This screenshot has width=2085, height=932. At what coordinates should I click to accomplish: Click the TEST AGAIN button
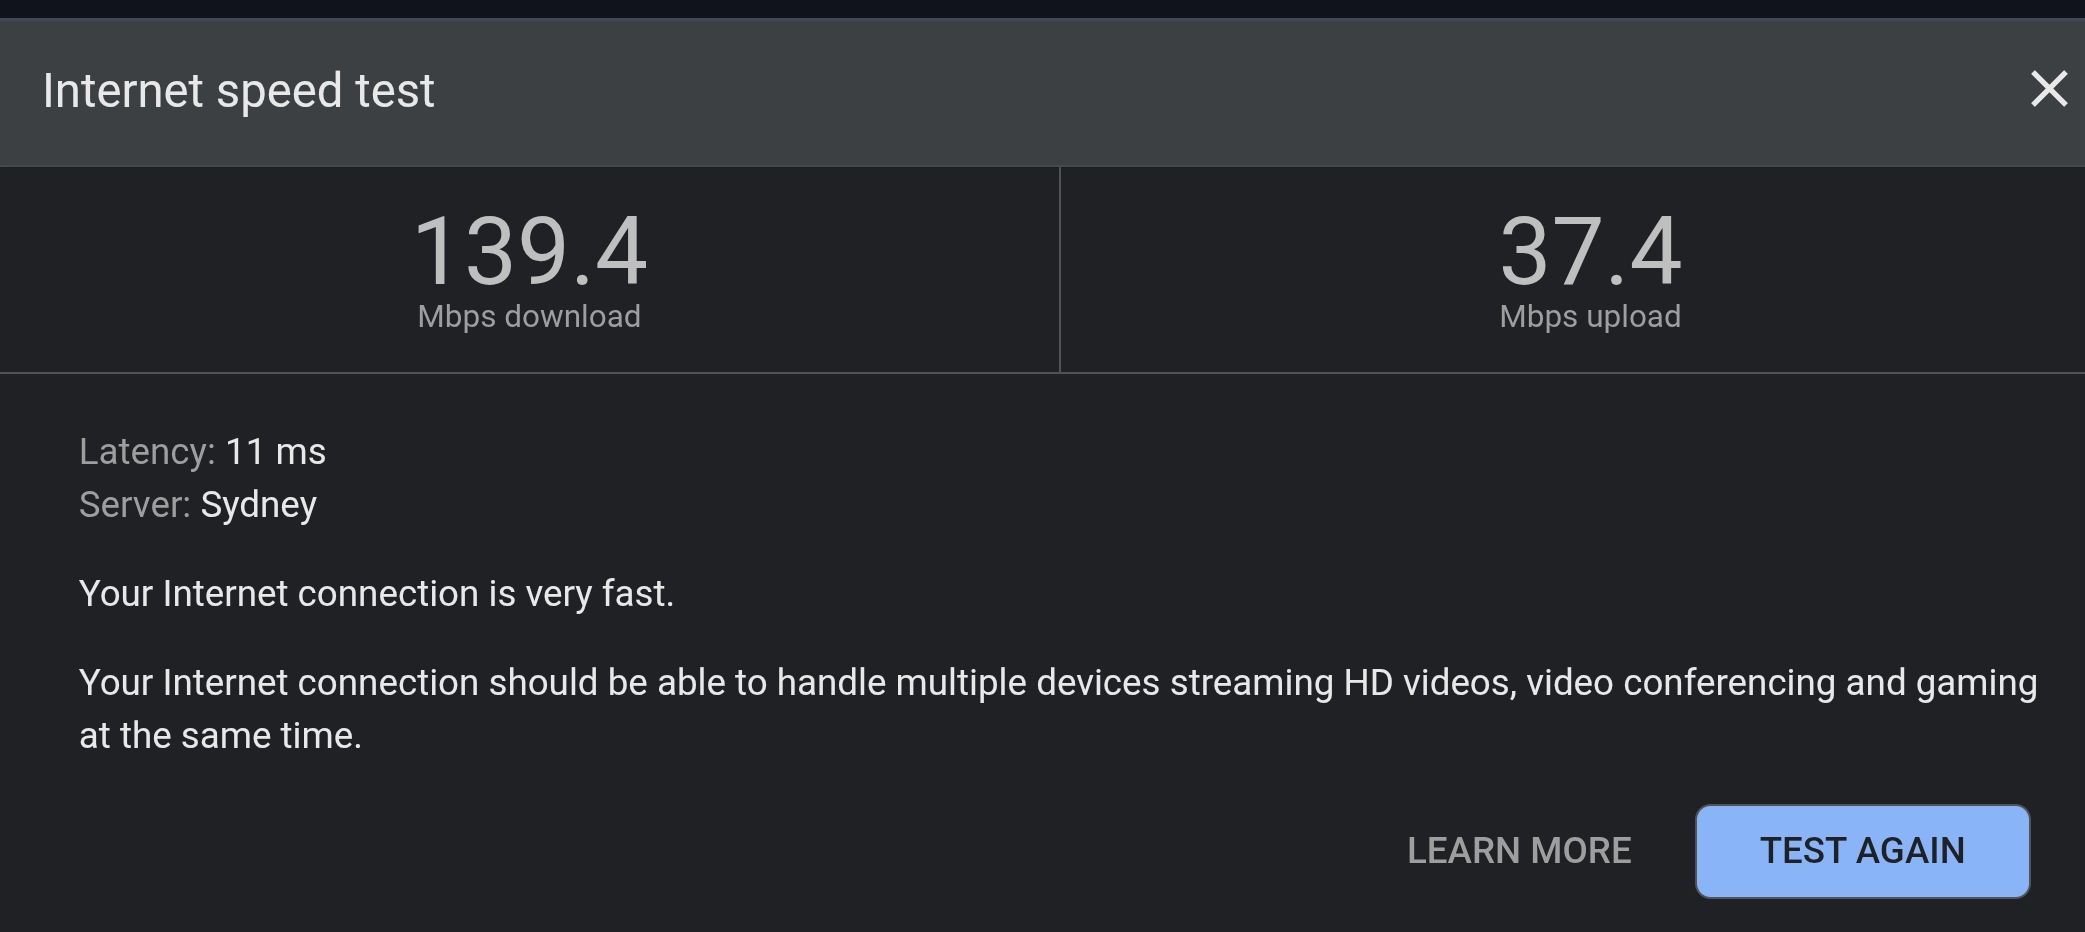1862,851
